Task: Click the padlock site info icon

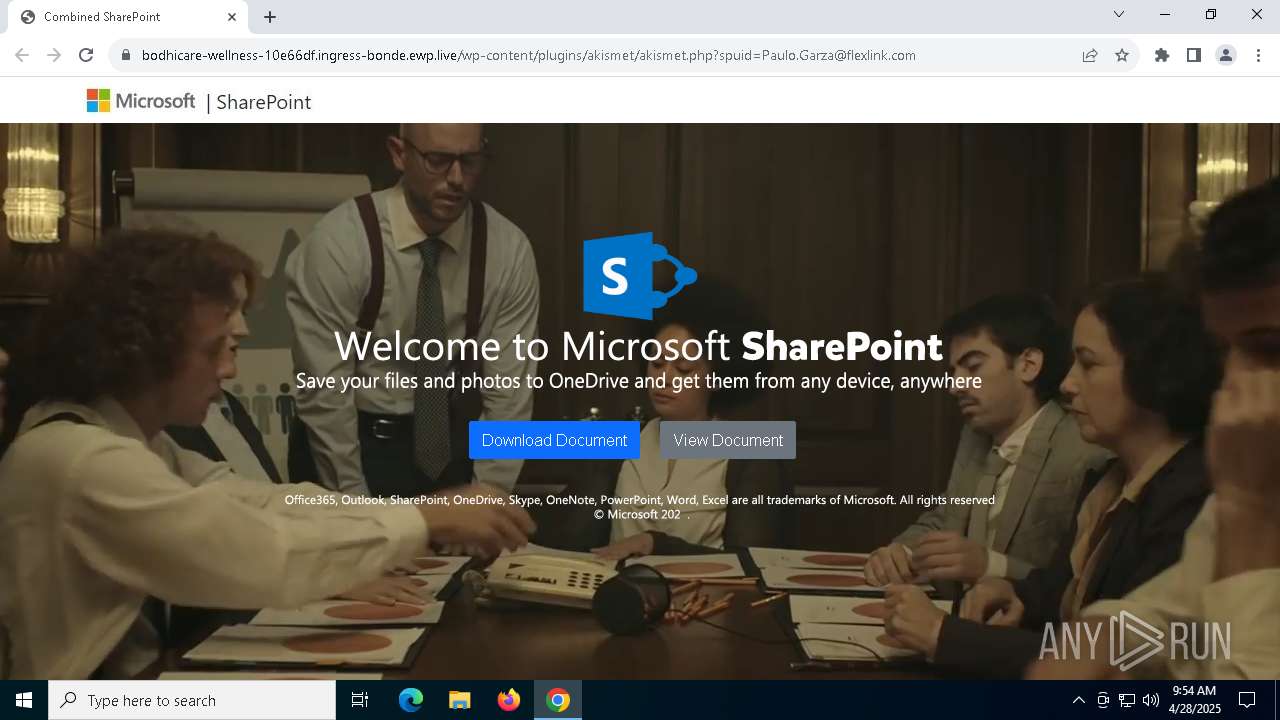Action: point(126,56)
